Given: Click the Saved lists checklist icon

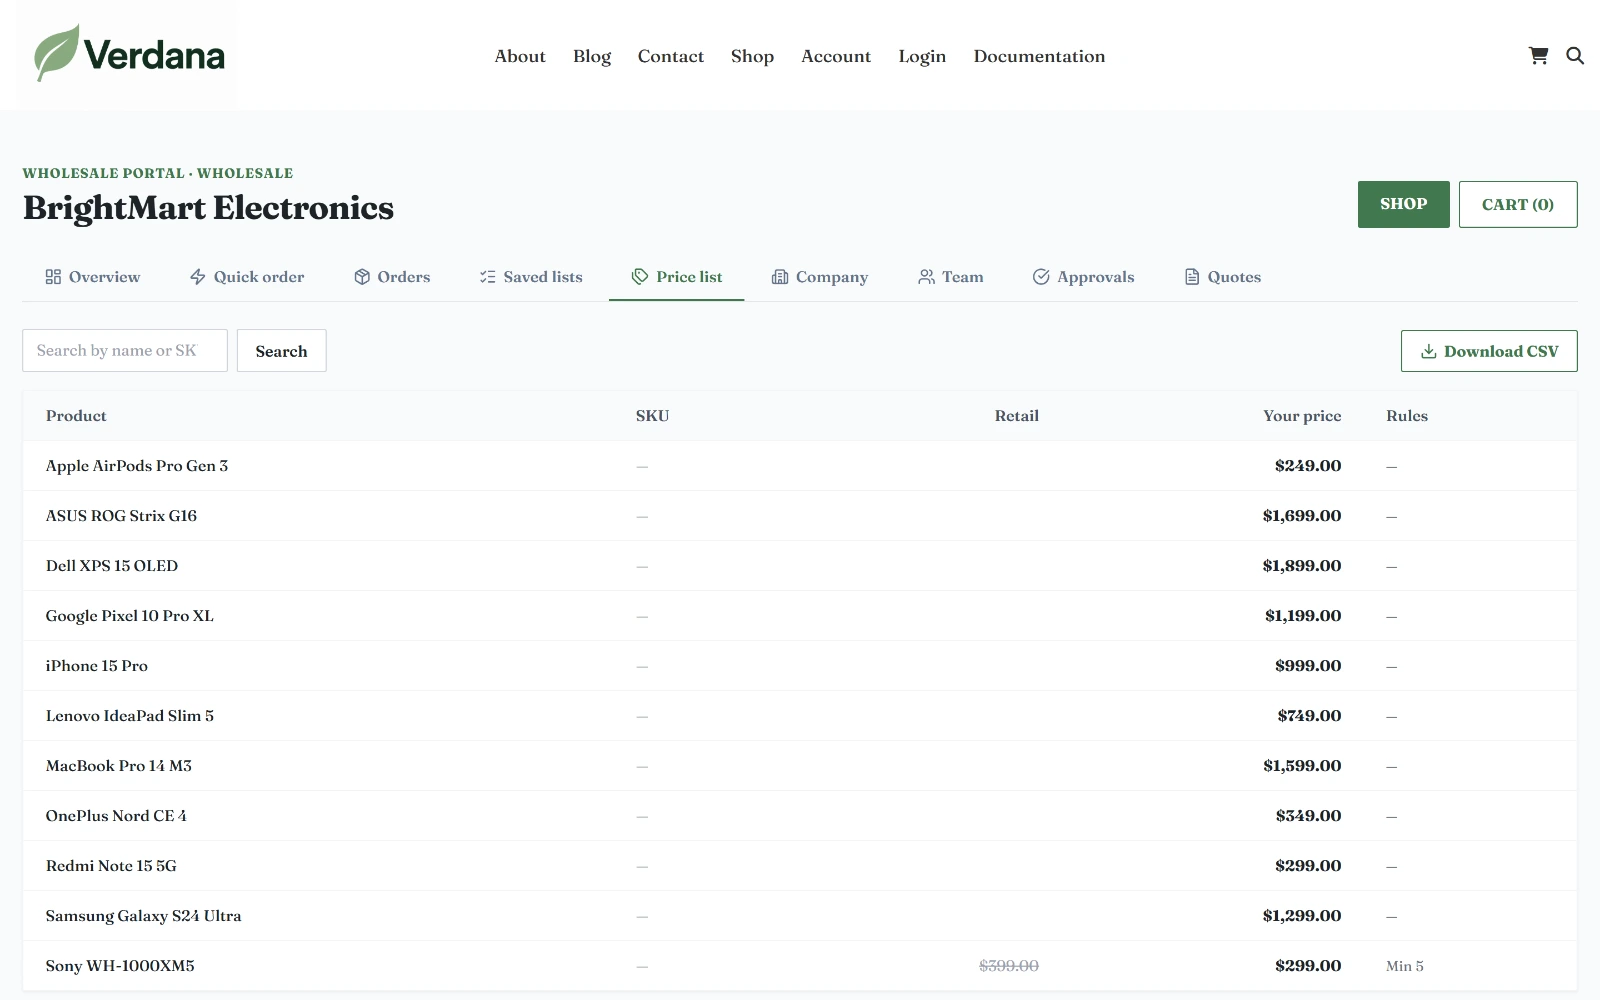Looking at the screenshot, I should coord(488,277).
